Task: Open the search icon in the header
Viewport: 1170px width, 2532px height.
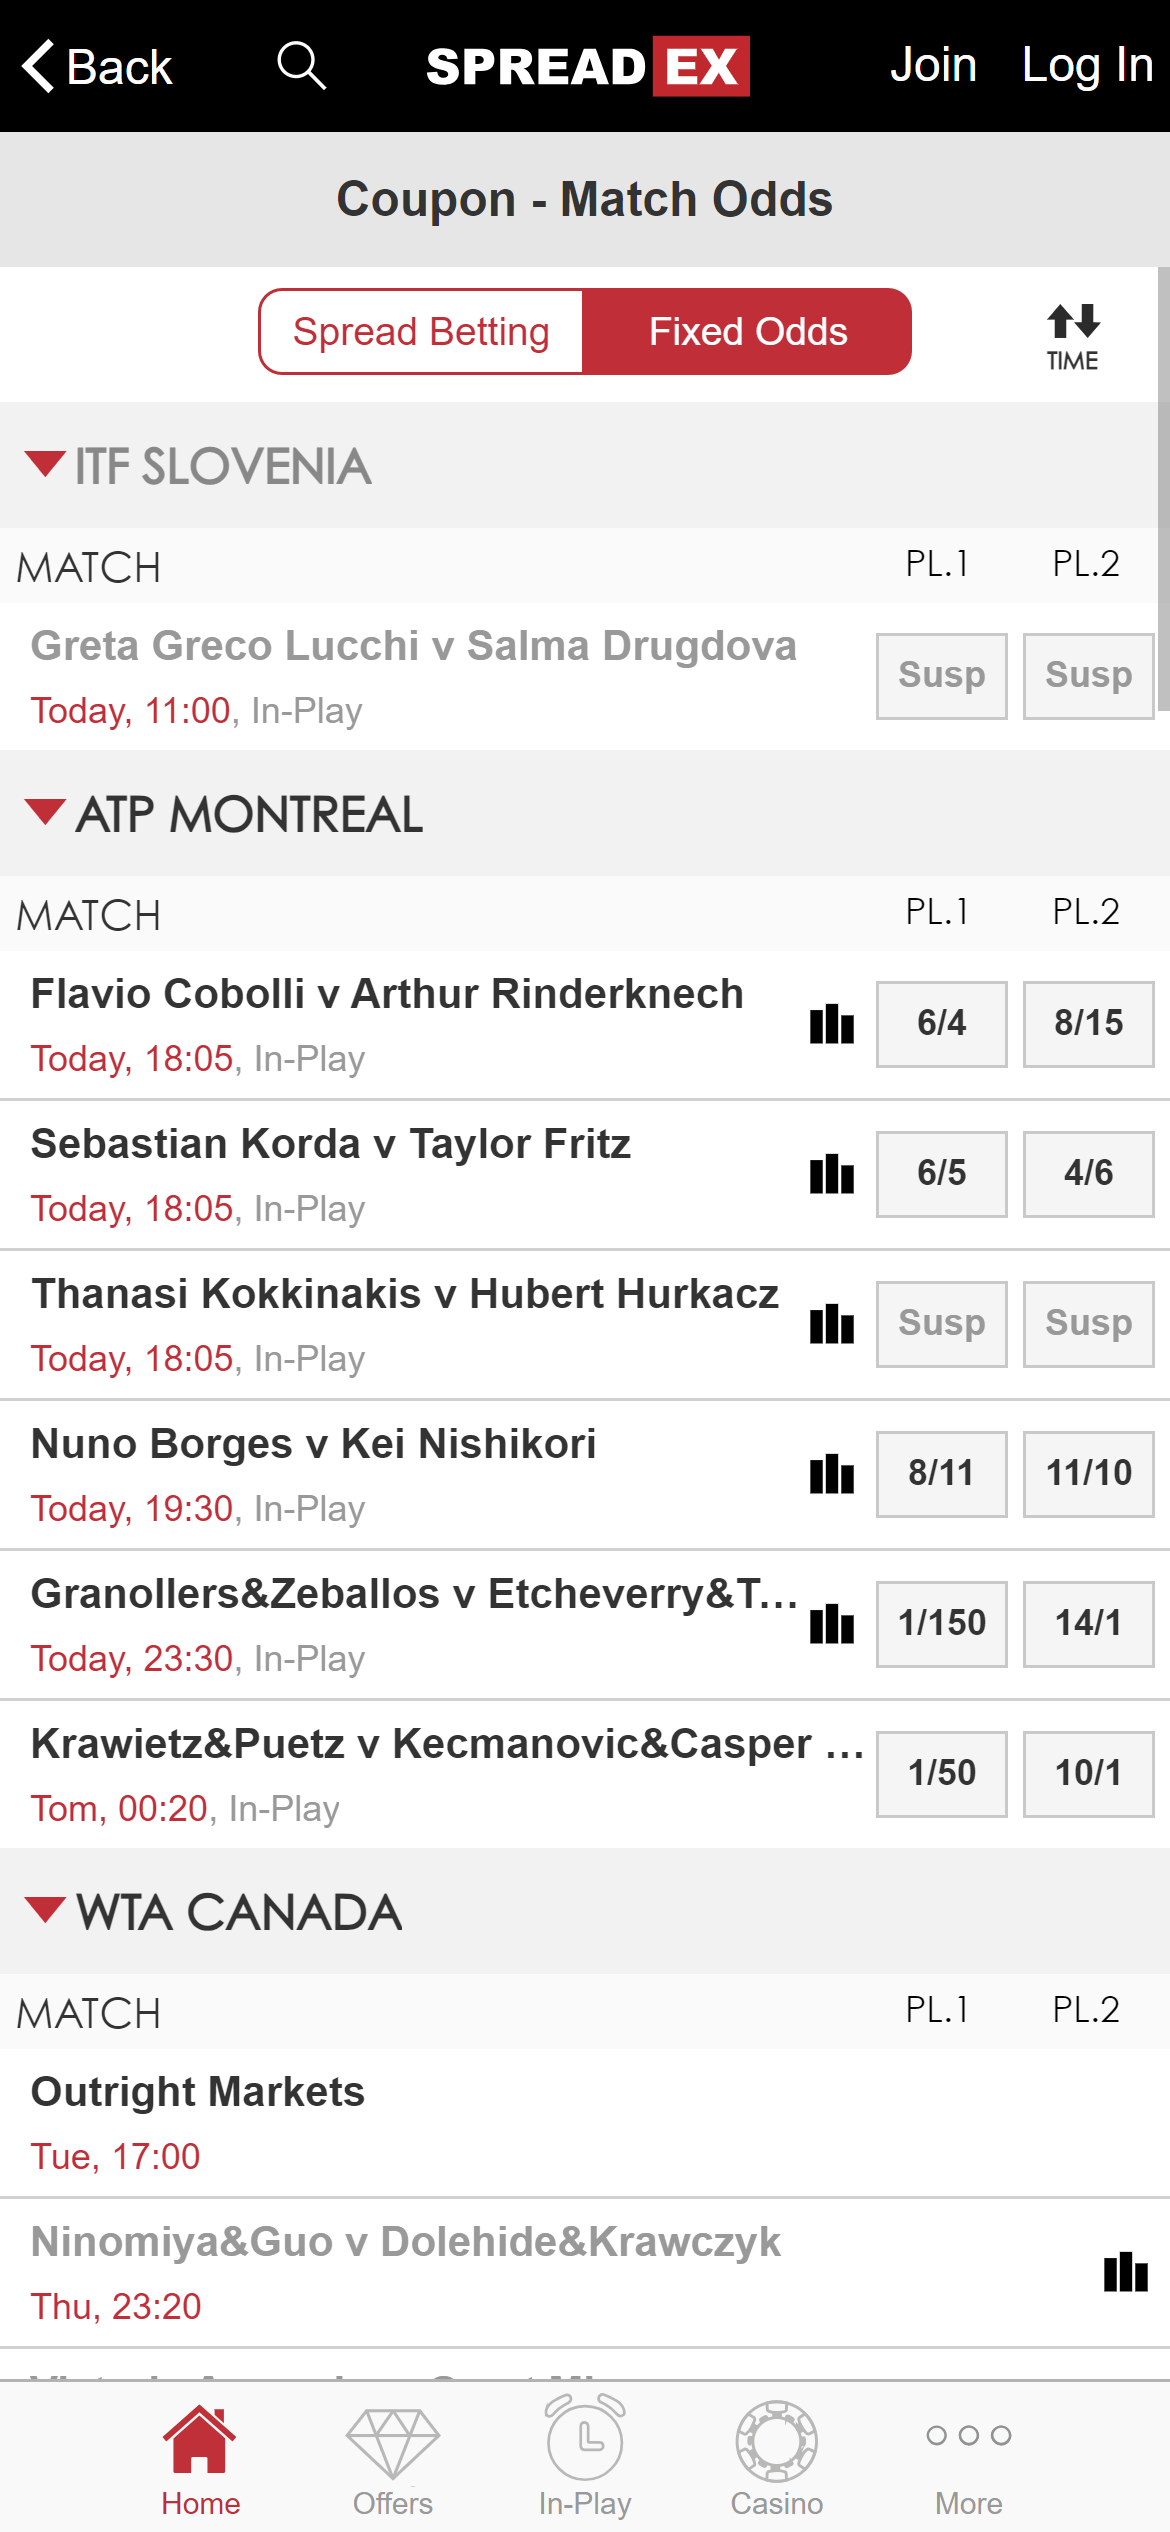Action: point(301,64)
